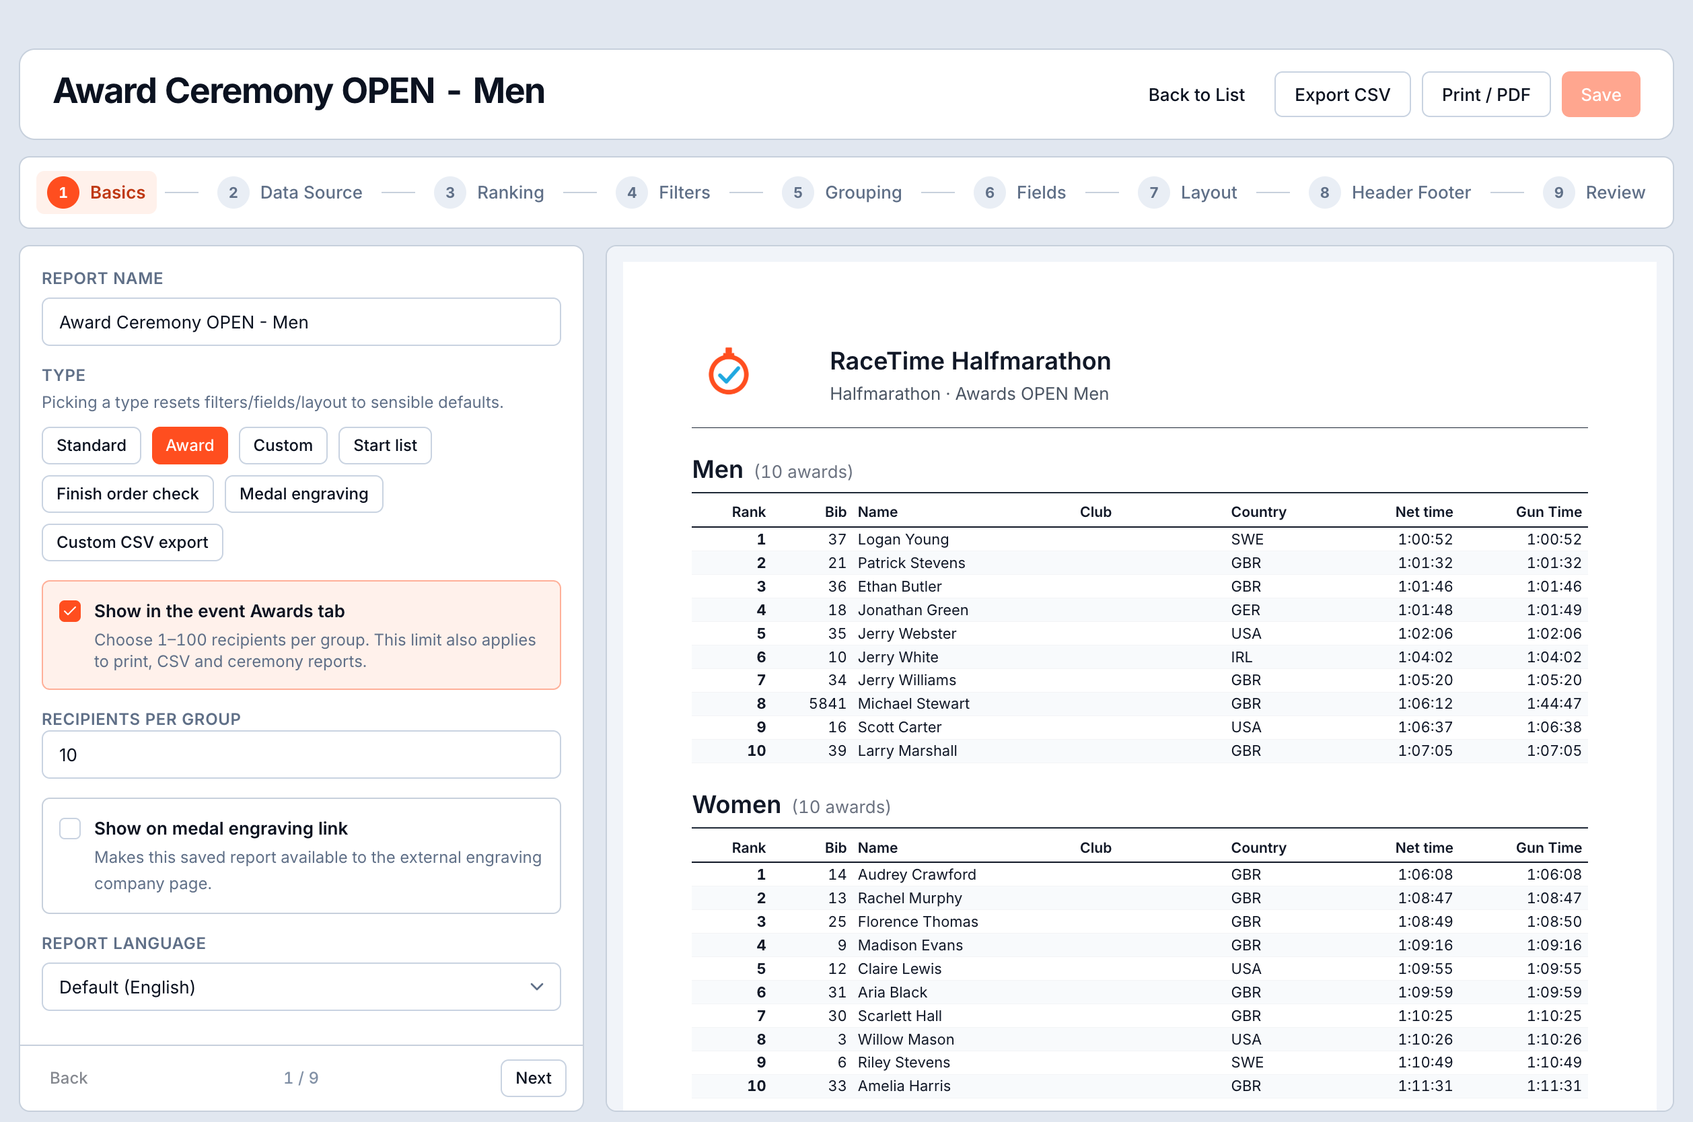The image size is (1693, 1122).
Task: Choose the Standard report type
Action: (91, 445)
